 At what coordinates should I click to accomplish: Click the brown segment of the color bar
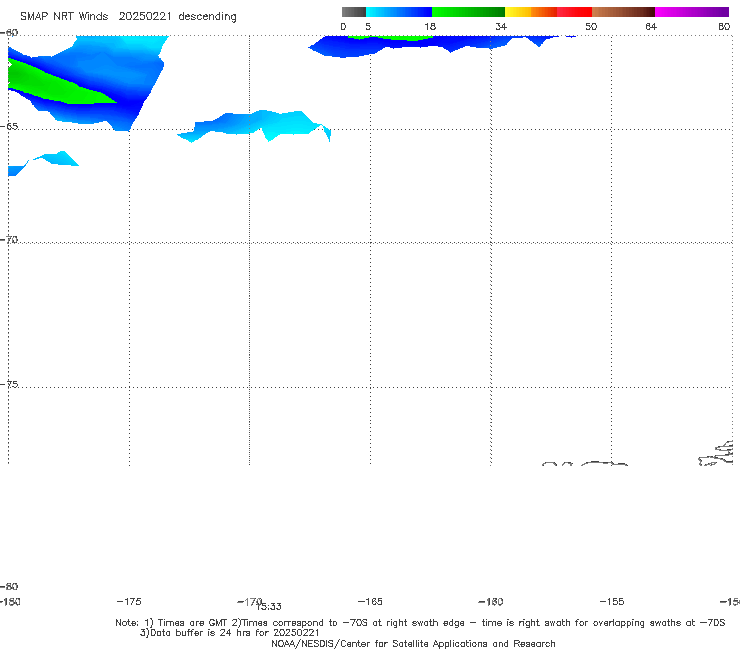[623, 12]
